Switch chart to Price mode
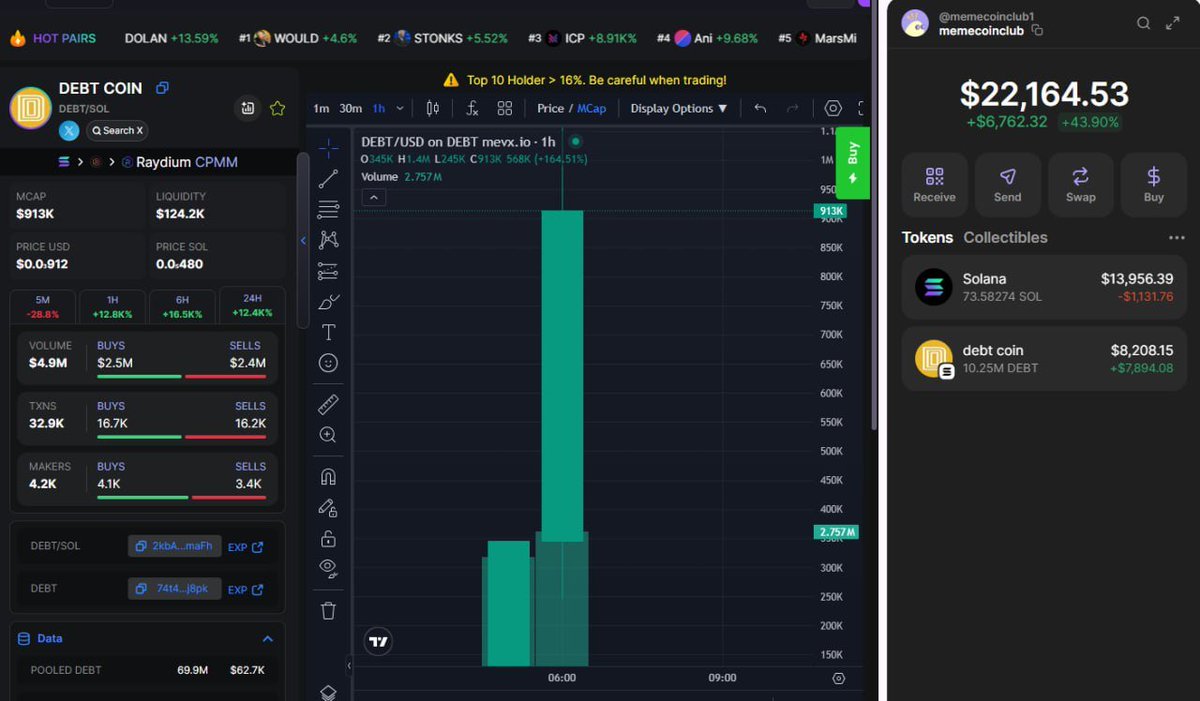 (550, 108)
